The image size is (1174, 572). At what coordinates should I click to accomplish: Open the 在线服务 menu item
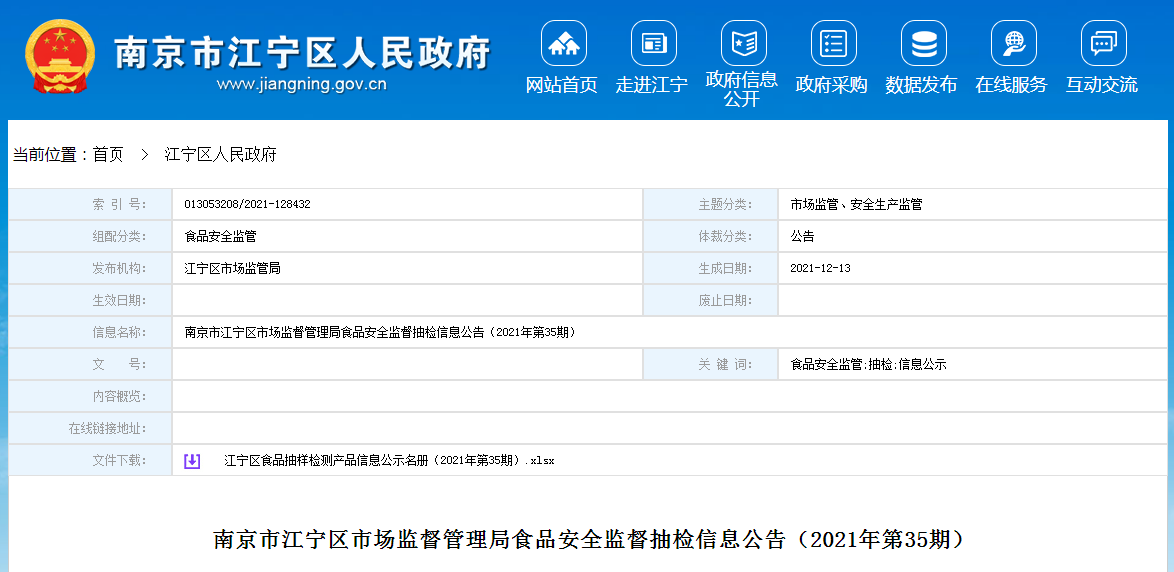point(1011,85)
